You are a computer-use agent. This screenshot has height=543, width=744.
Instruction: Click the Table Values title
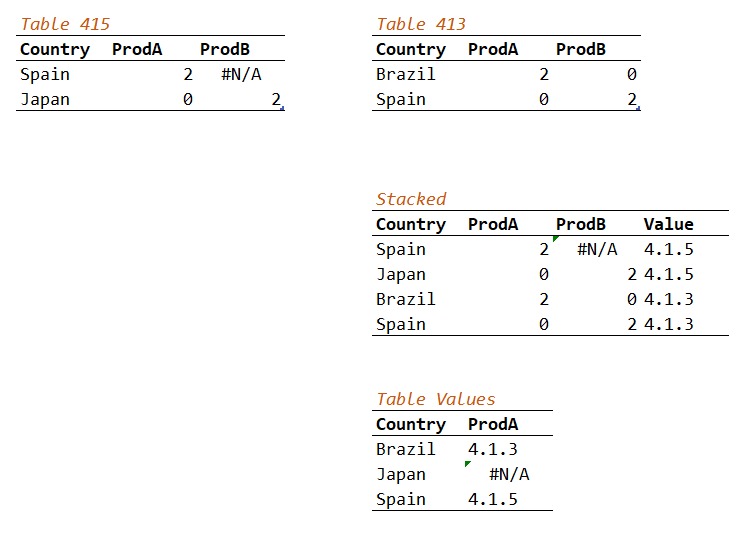click(436, 399)
